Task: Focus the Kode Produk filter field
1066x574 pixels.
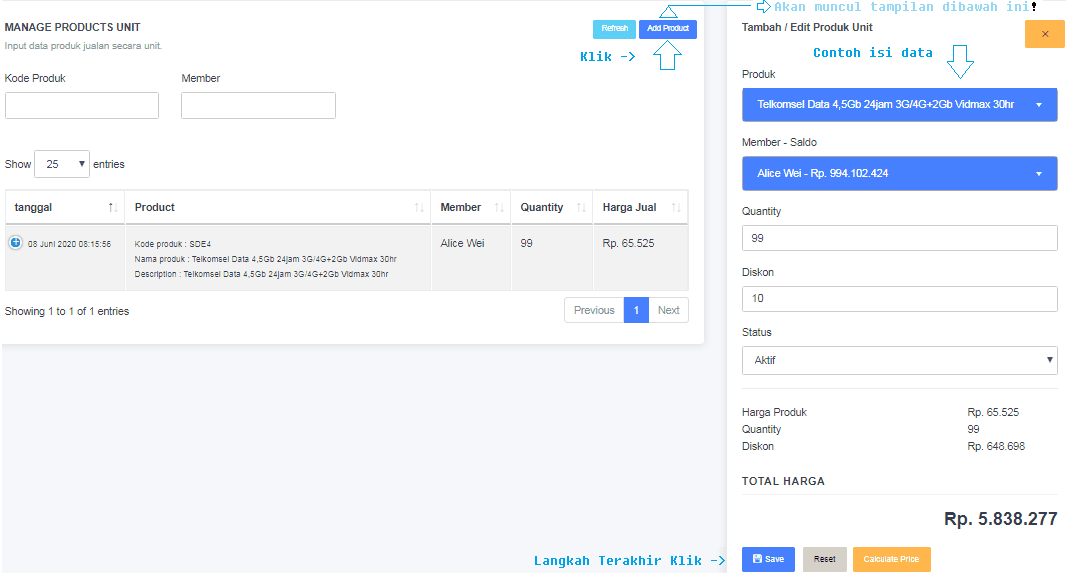Action: pyautogui.click(x=82, y=106)
